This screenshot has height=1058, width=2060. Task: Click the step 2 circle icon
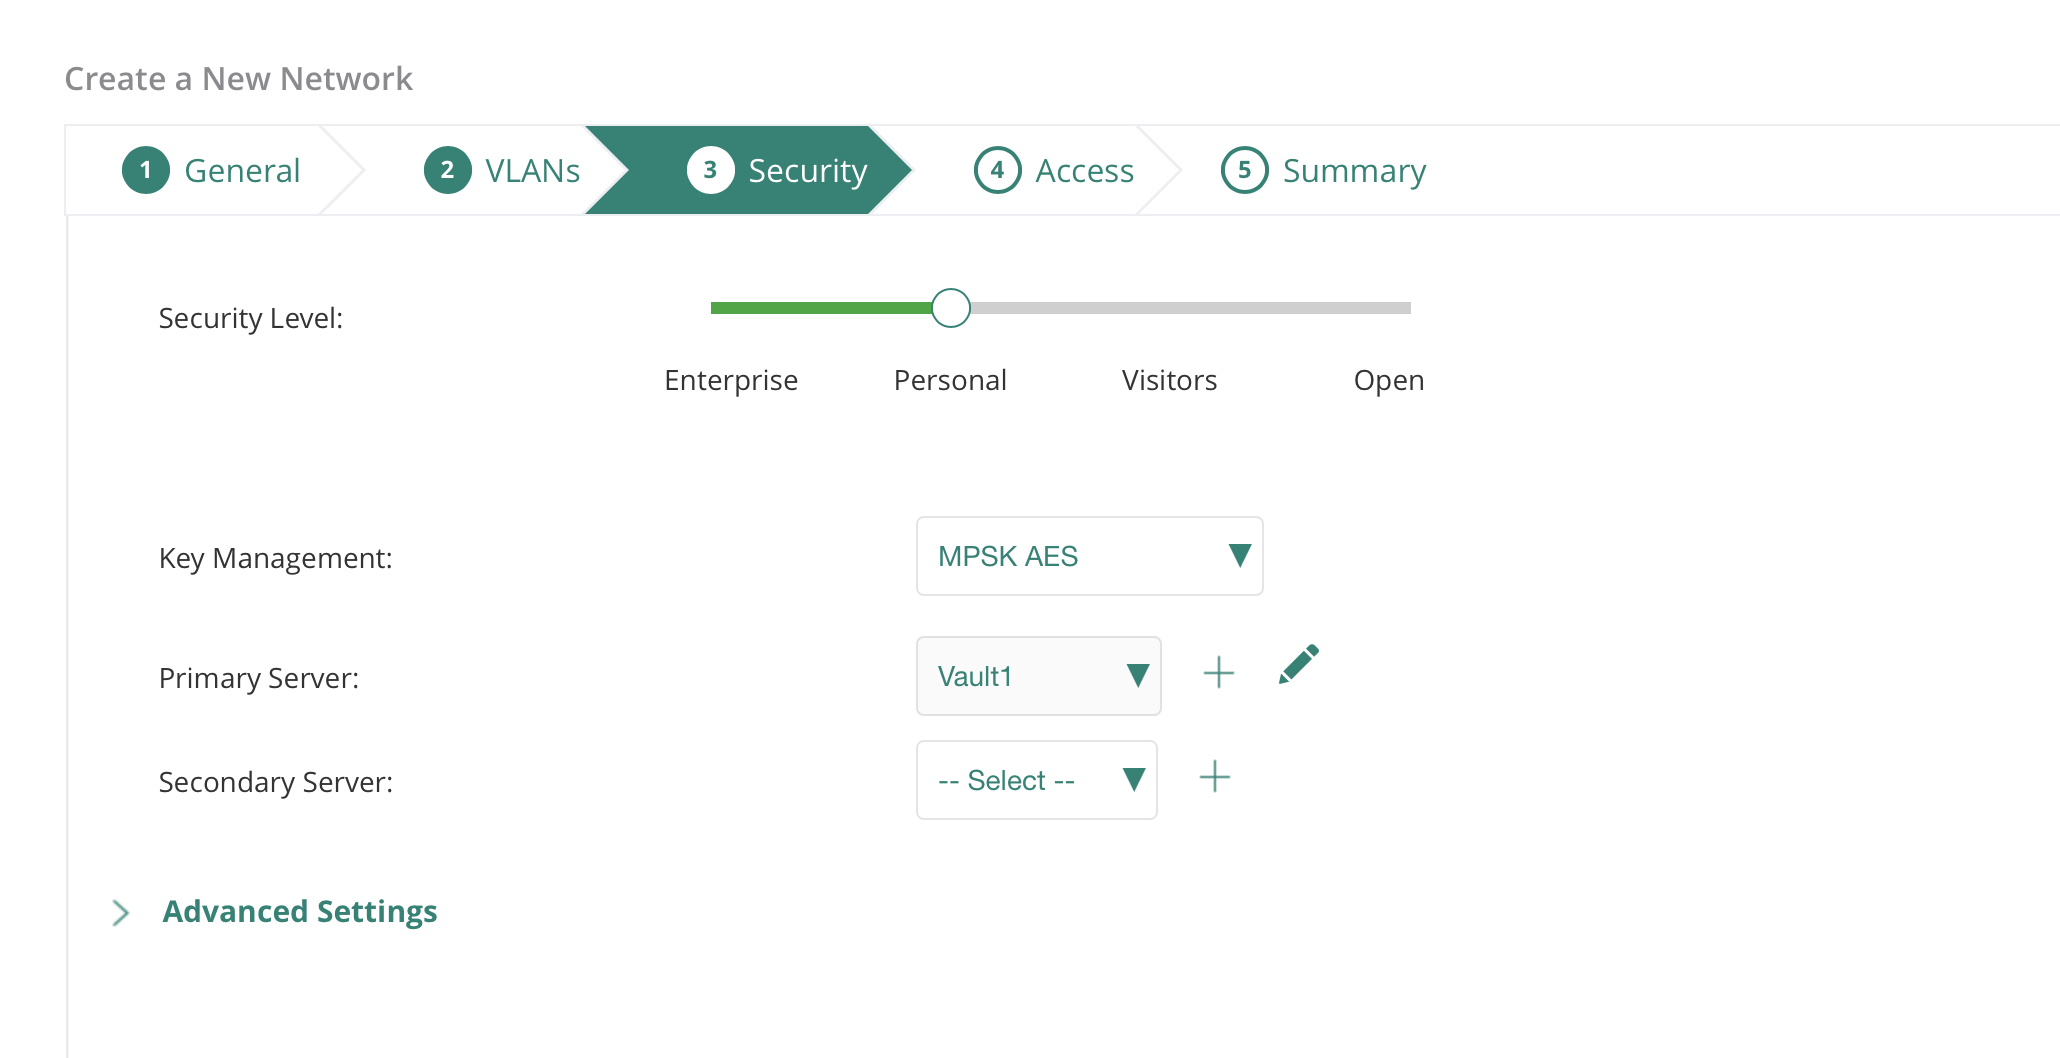(447, 170)
